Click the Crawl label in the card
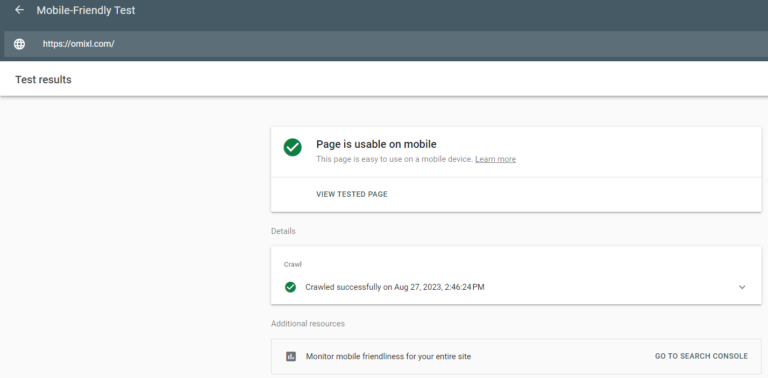Viewport: 768px width, 378px height. click(x=292, y=264)
